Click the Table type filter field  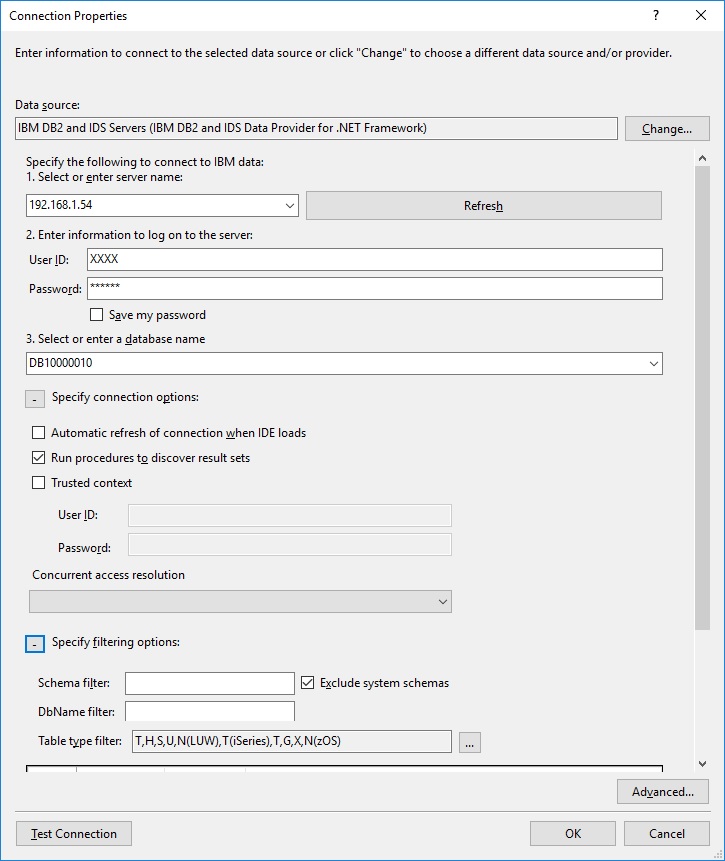pyautogui.click(x=292, y=741)
